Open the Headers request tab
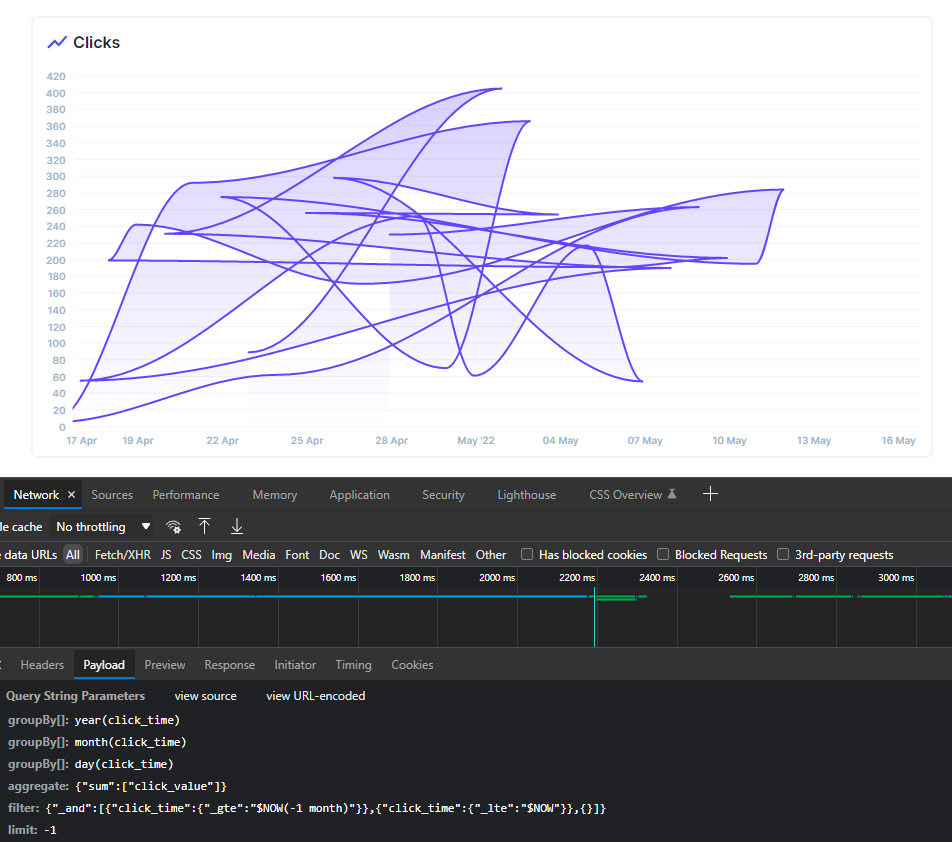The height and width of the screenshot is (842, 952). point(42,665)
